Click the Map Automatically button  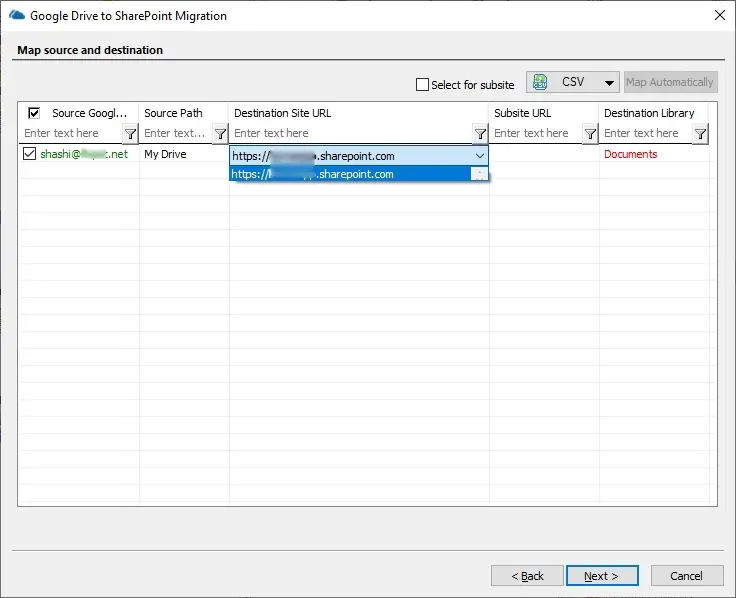[670, 82]
